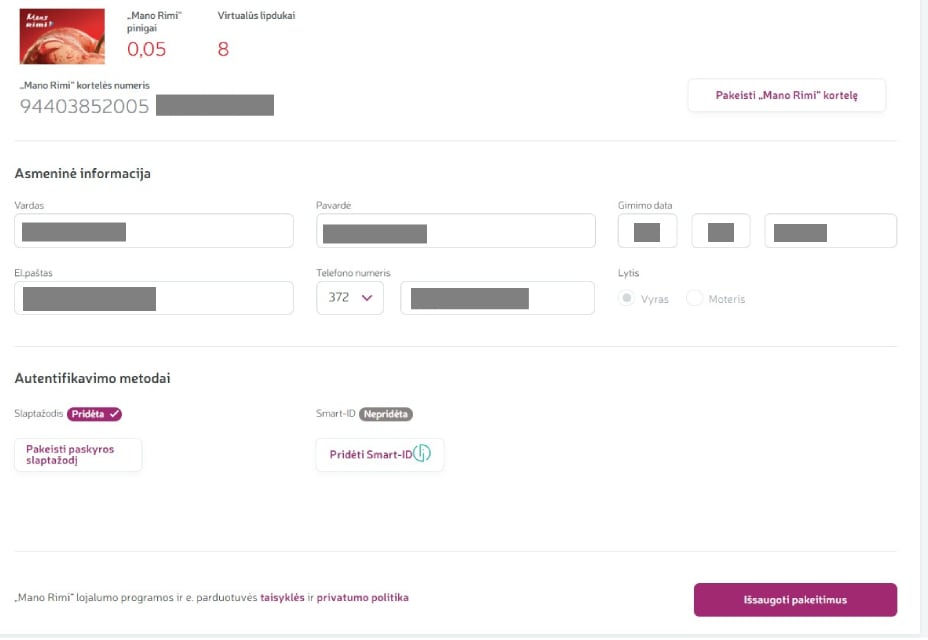Screen dimensions: 928x640
Task: Select the Vyras radio button
Action: pyautogui.click(x=627, y=298)
